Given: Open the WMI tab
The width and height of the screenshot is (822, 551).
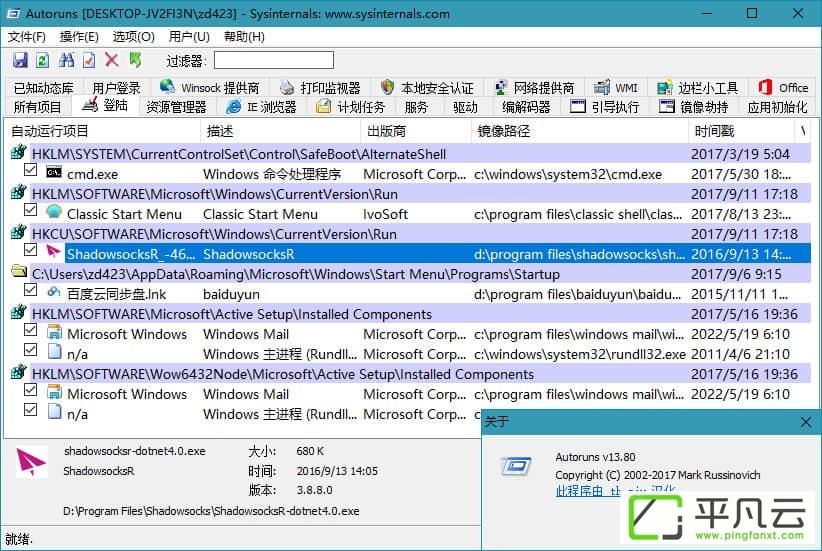Looking at the screenshot, I should tap(616, 88).
